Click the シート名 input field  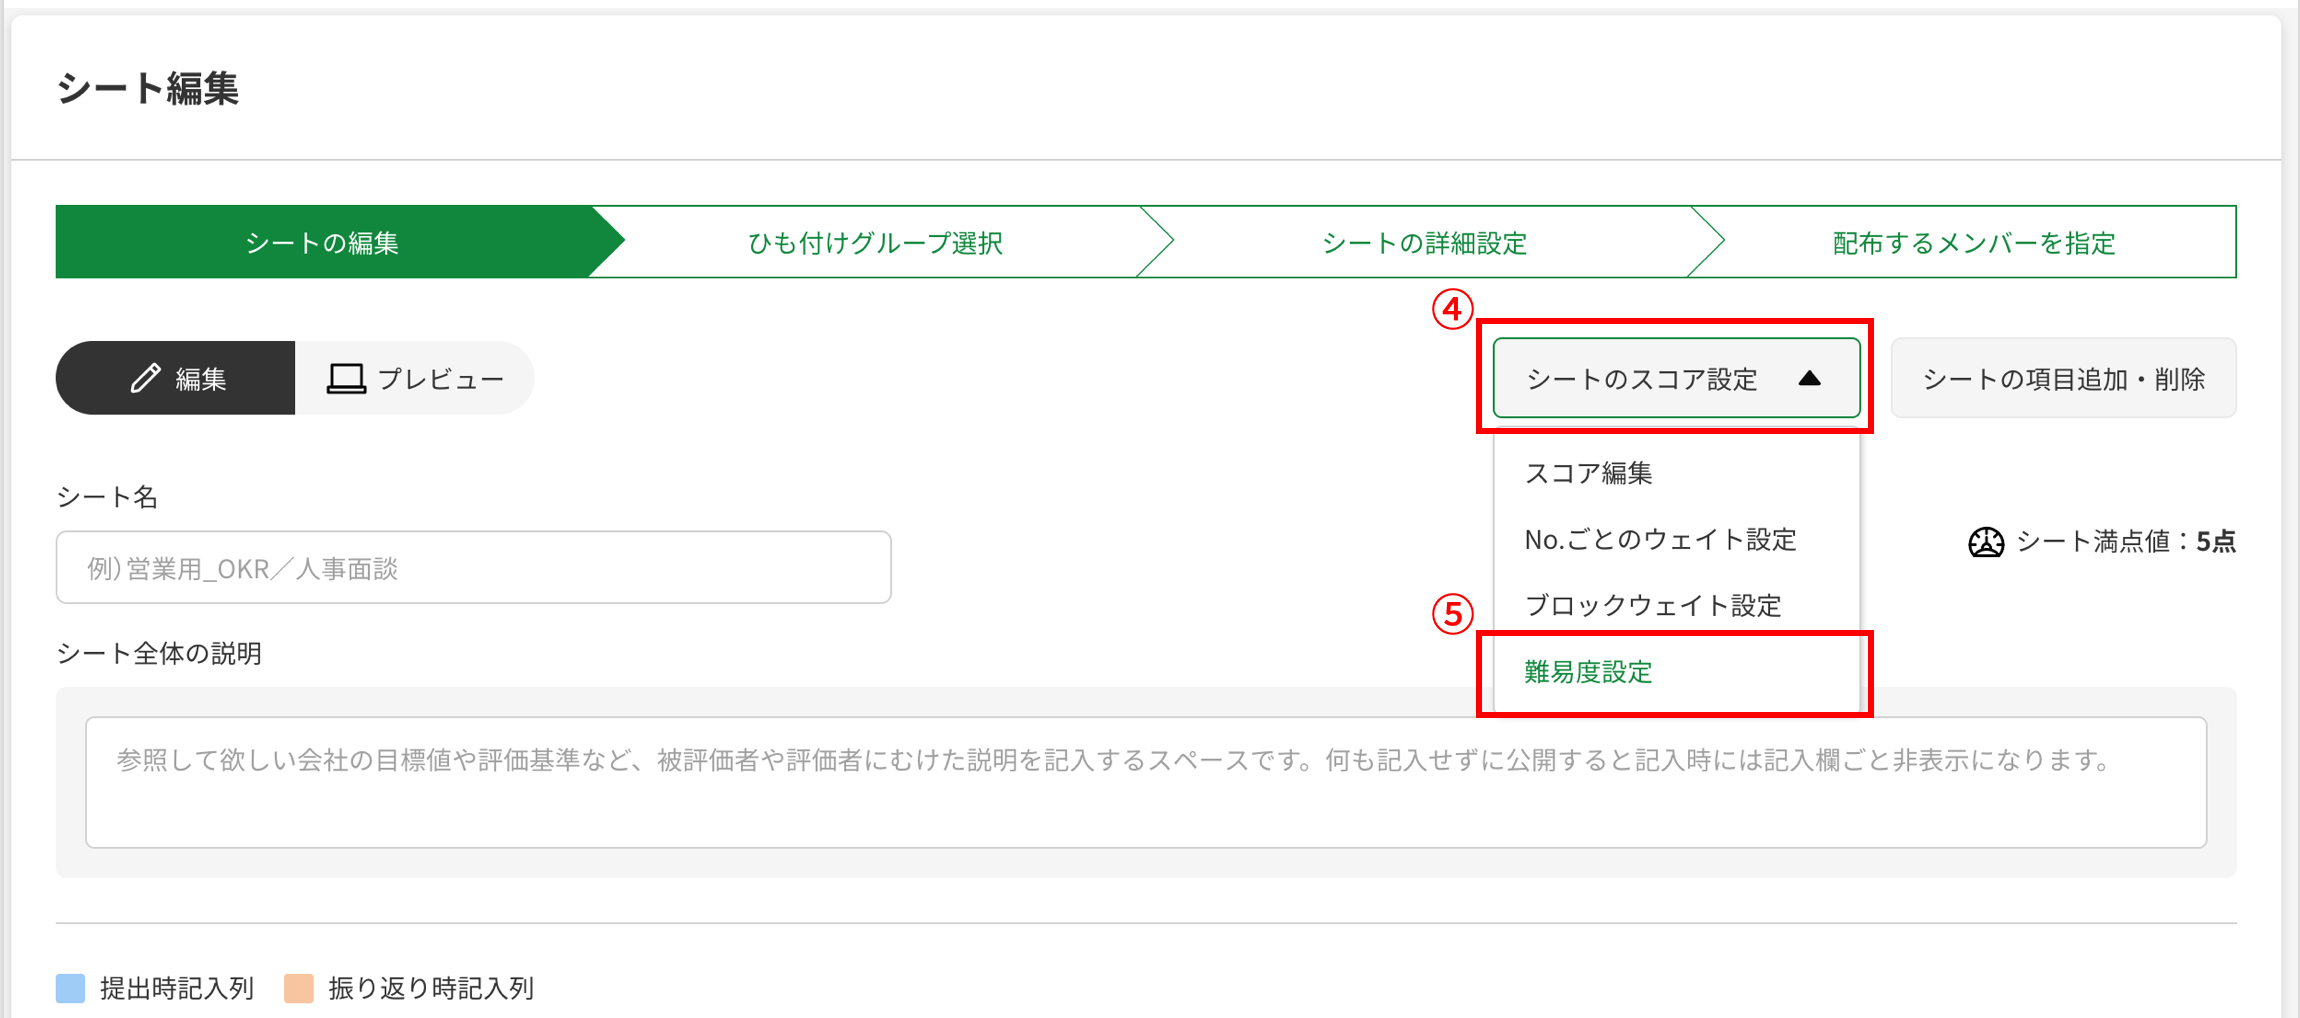coord(473,567)
